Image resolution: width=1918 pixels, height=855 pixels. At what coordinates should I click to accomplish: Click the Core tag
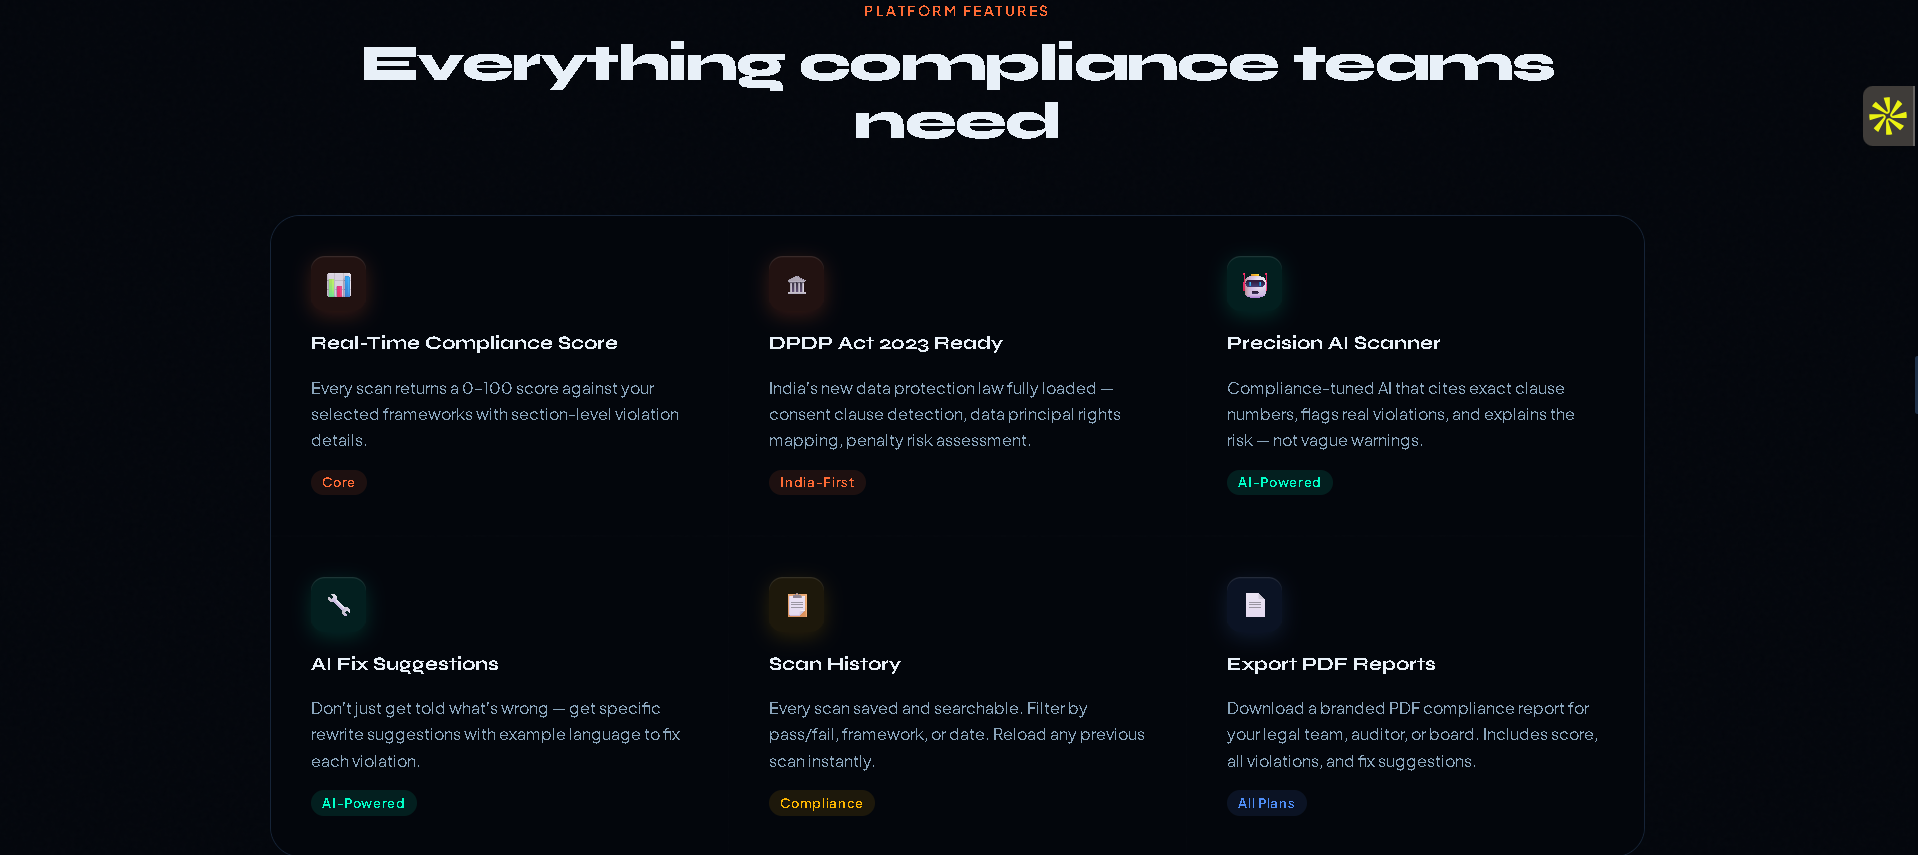coord(338,482)
